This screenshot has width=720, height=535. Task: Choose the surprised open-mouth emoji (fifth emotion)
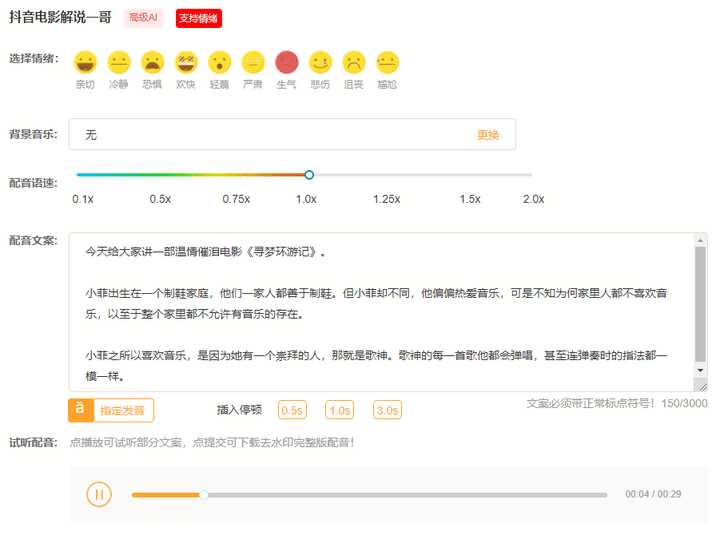click(x=219, y=62)
